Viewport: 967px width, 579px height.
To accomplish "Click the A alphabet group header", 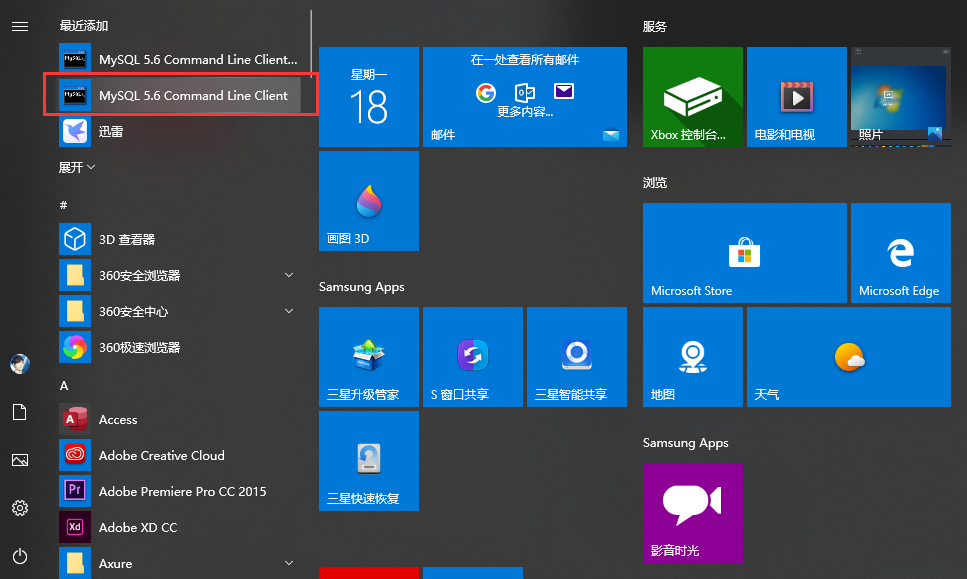I will (64, 386).
